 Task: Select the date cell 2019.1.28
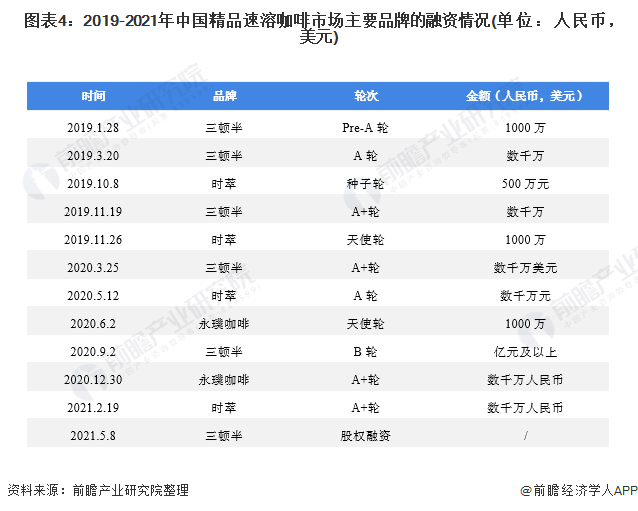point(93,128)
